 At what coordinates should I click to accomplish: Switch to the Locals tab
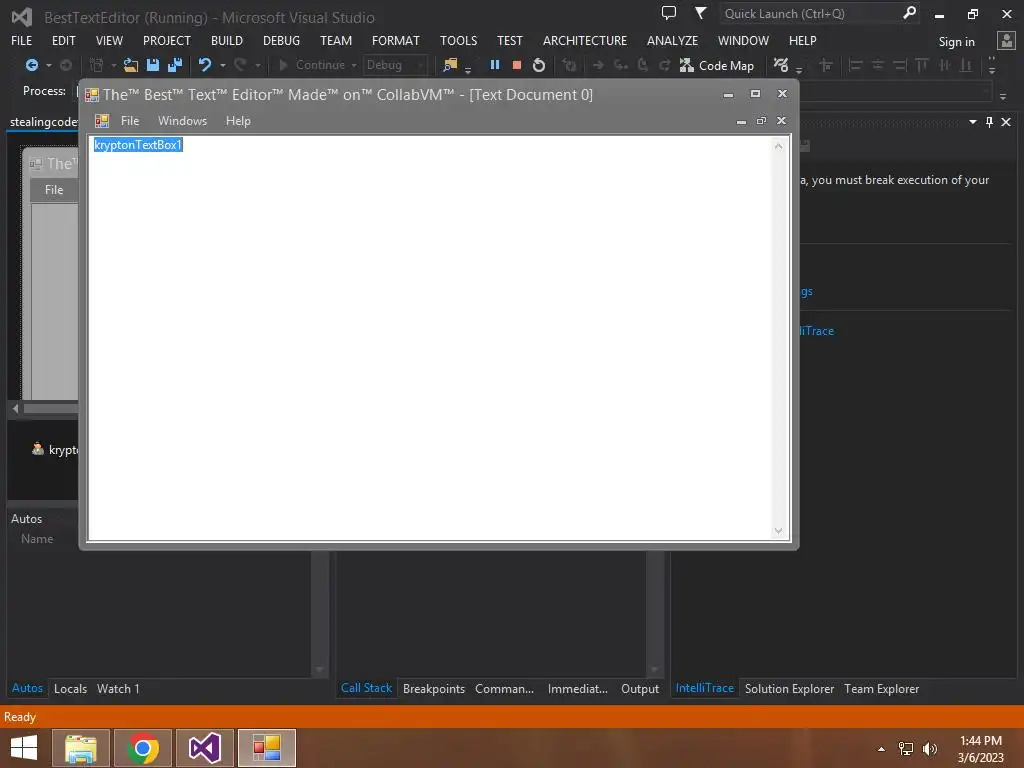point(71,688)
